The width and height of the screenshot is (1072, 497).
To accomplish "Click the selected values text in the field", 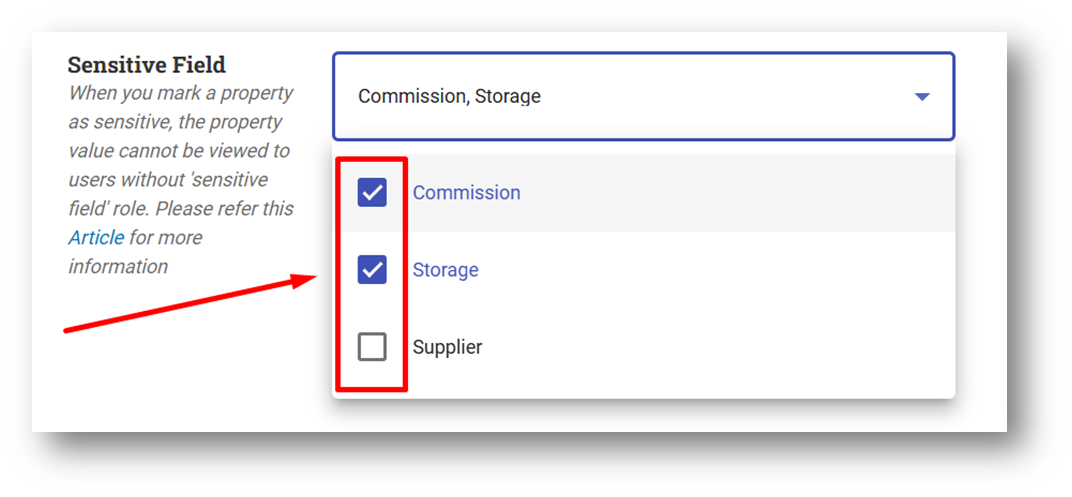I will pos(449,97).
